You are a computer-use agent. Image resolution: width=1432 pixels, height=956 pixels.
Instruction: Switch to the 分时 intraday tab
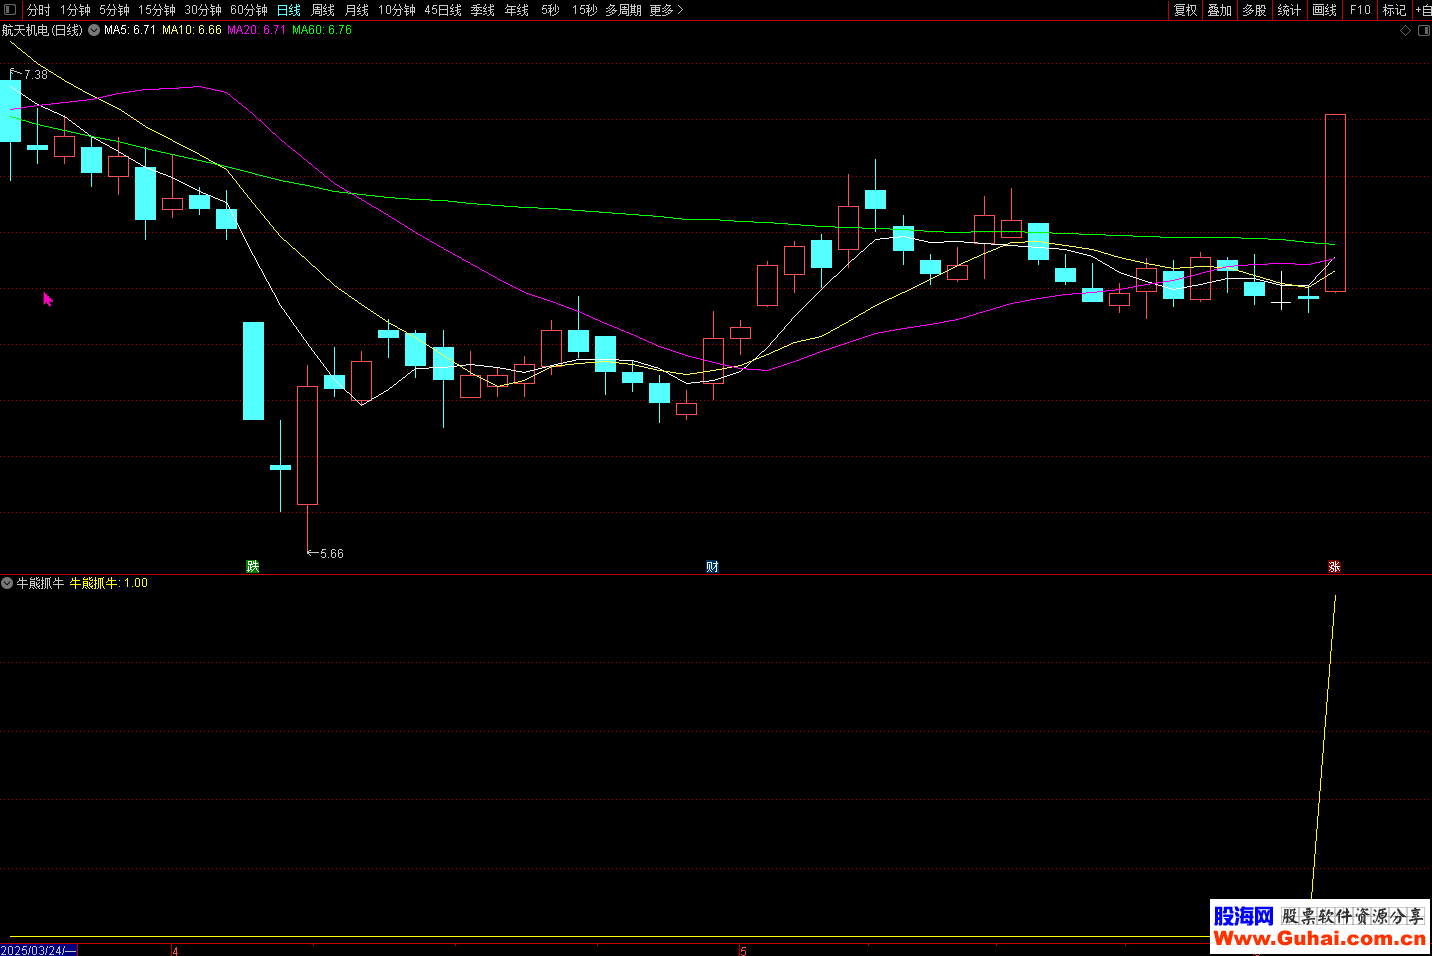(39, 10)
